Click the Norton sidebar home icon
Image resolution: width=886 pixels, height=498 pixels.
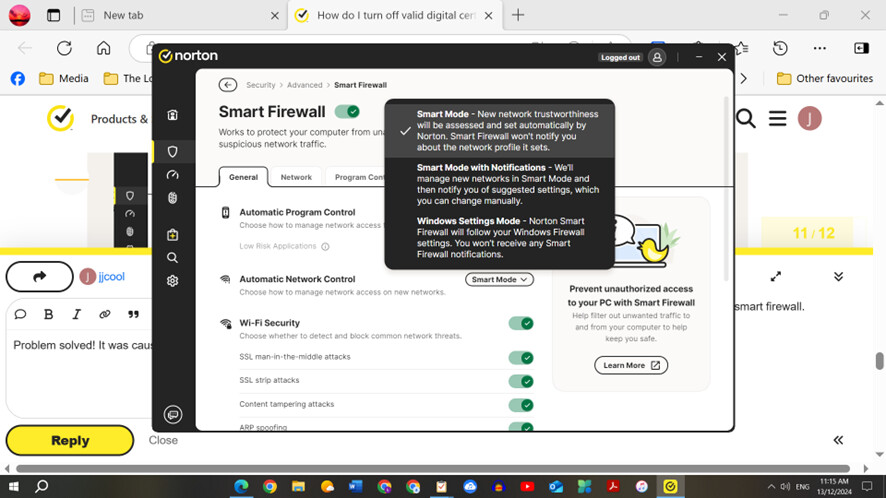[173, 115]
